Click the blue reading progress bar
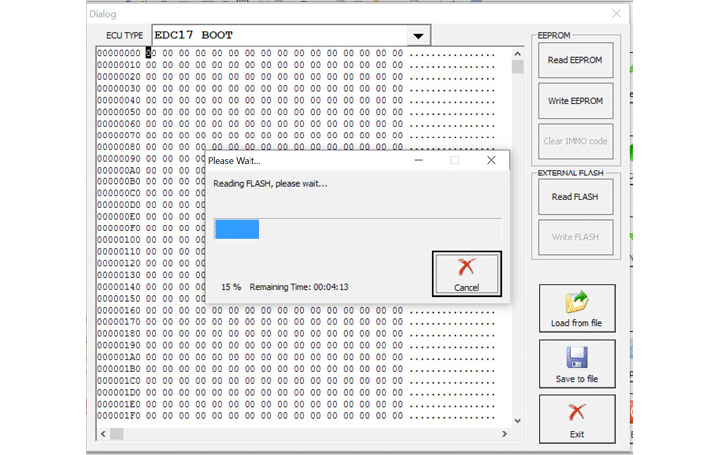This screenshot has height=455, width=719. click(x=237, y=229)
